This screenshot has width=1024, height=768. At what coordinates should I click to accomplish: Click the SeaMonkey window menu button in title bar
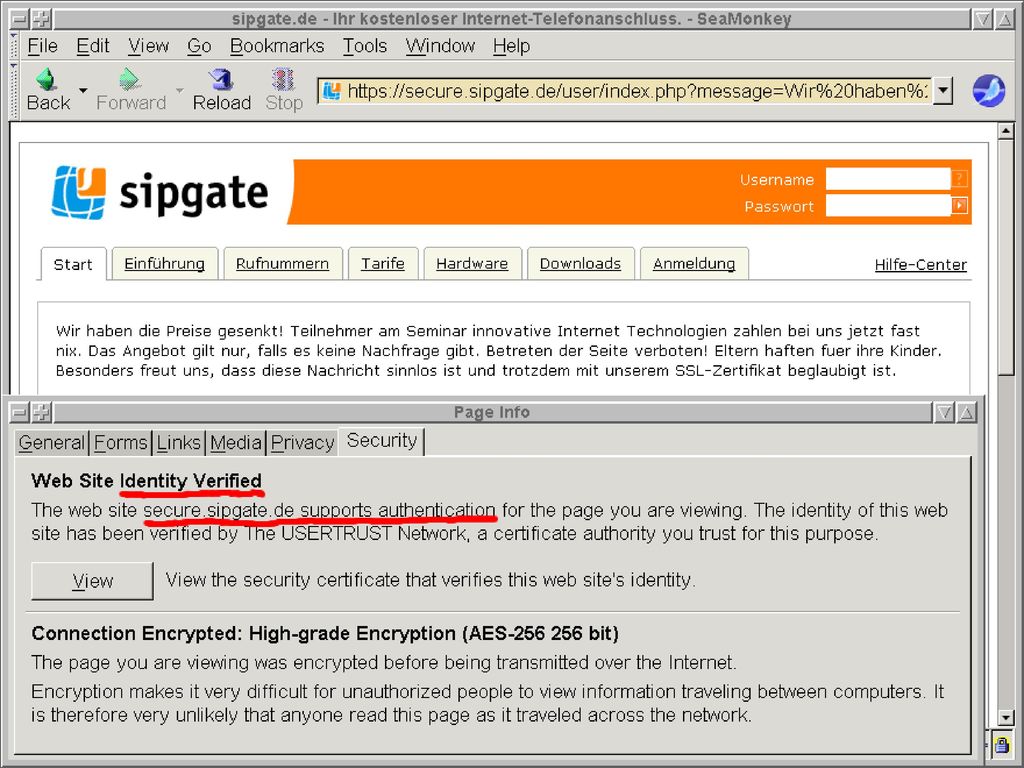[x=20, y=19]
